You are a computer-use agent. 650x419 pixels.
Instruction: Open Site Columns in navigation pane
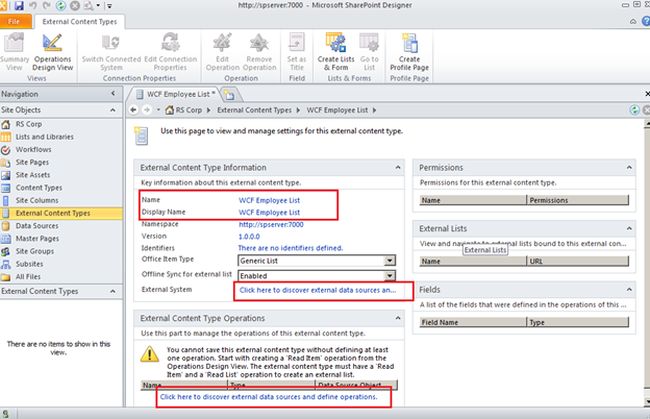tap(37, 201)
